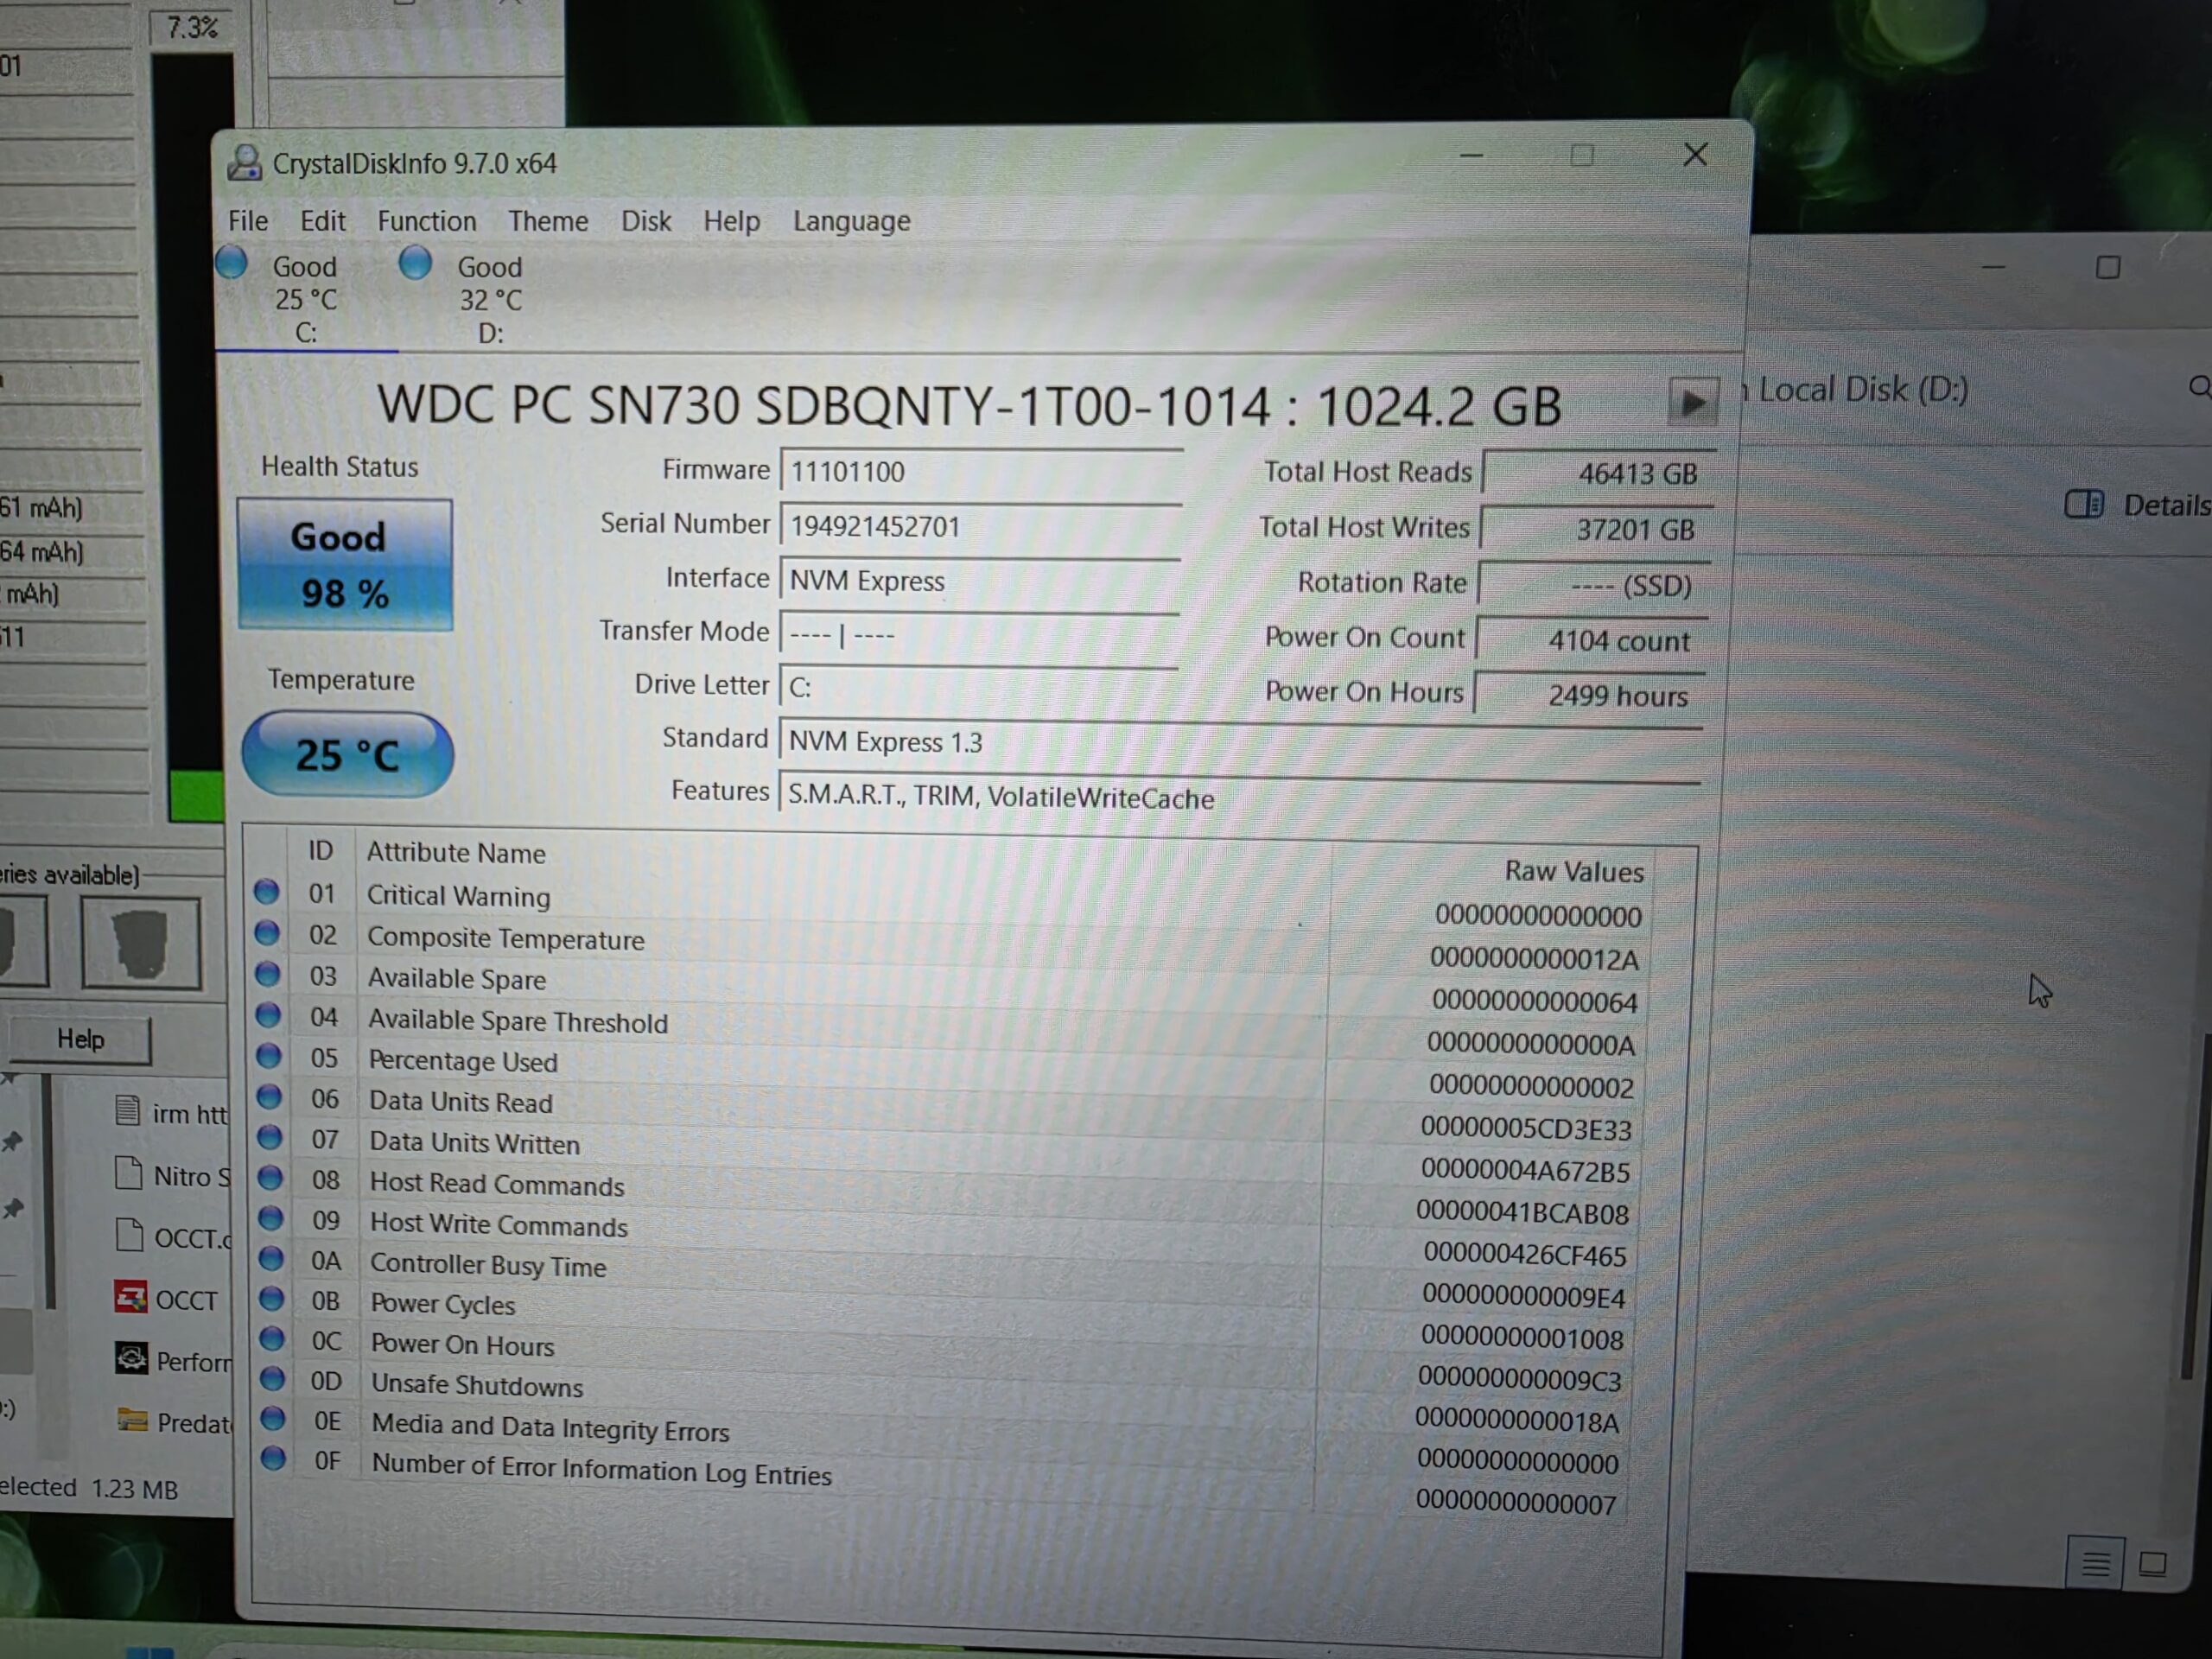
Task: Select the D: drive Good status orb
Action: [x=415, y=264]
